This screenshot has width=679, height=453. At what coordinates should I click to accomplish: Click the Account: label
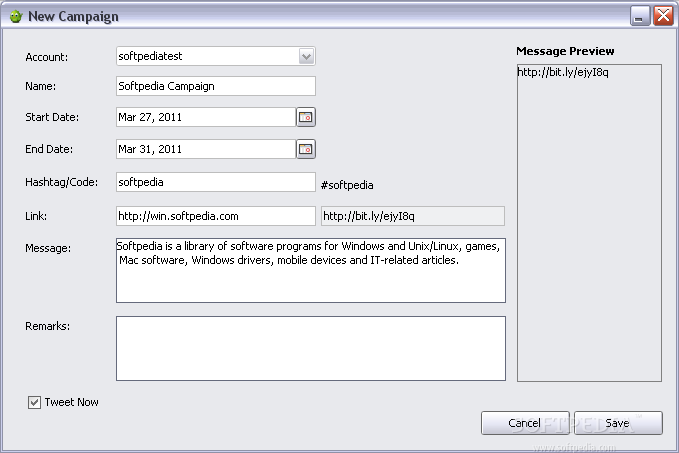(47, 57)
